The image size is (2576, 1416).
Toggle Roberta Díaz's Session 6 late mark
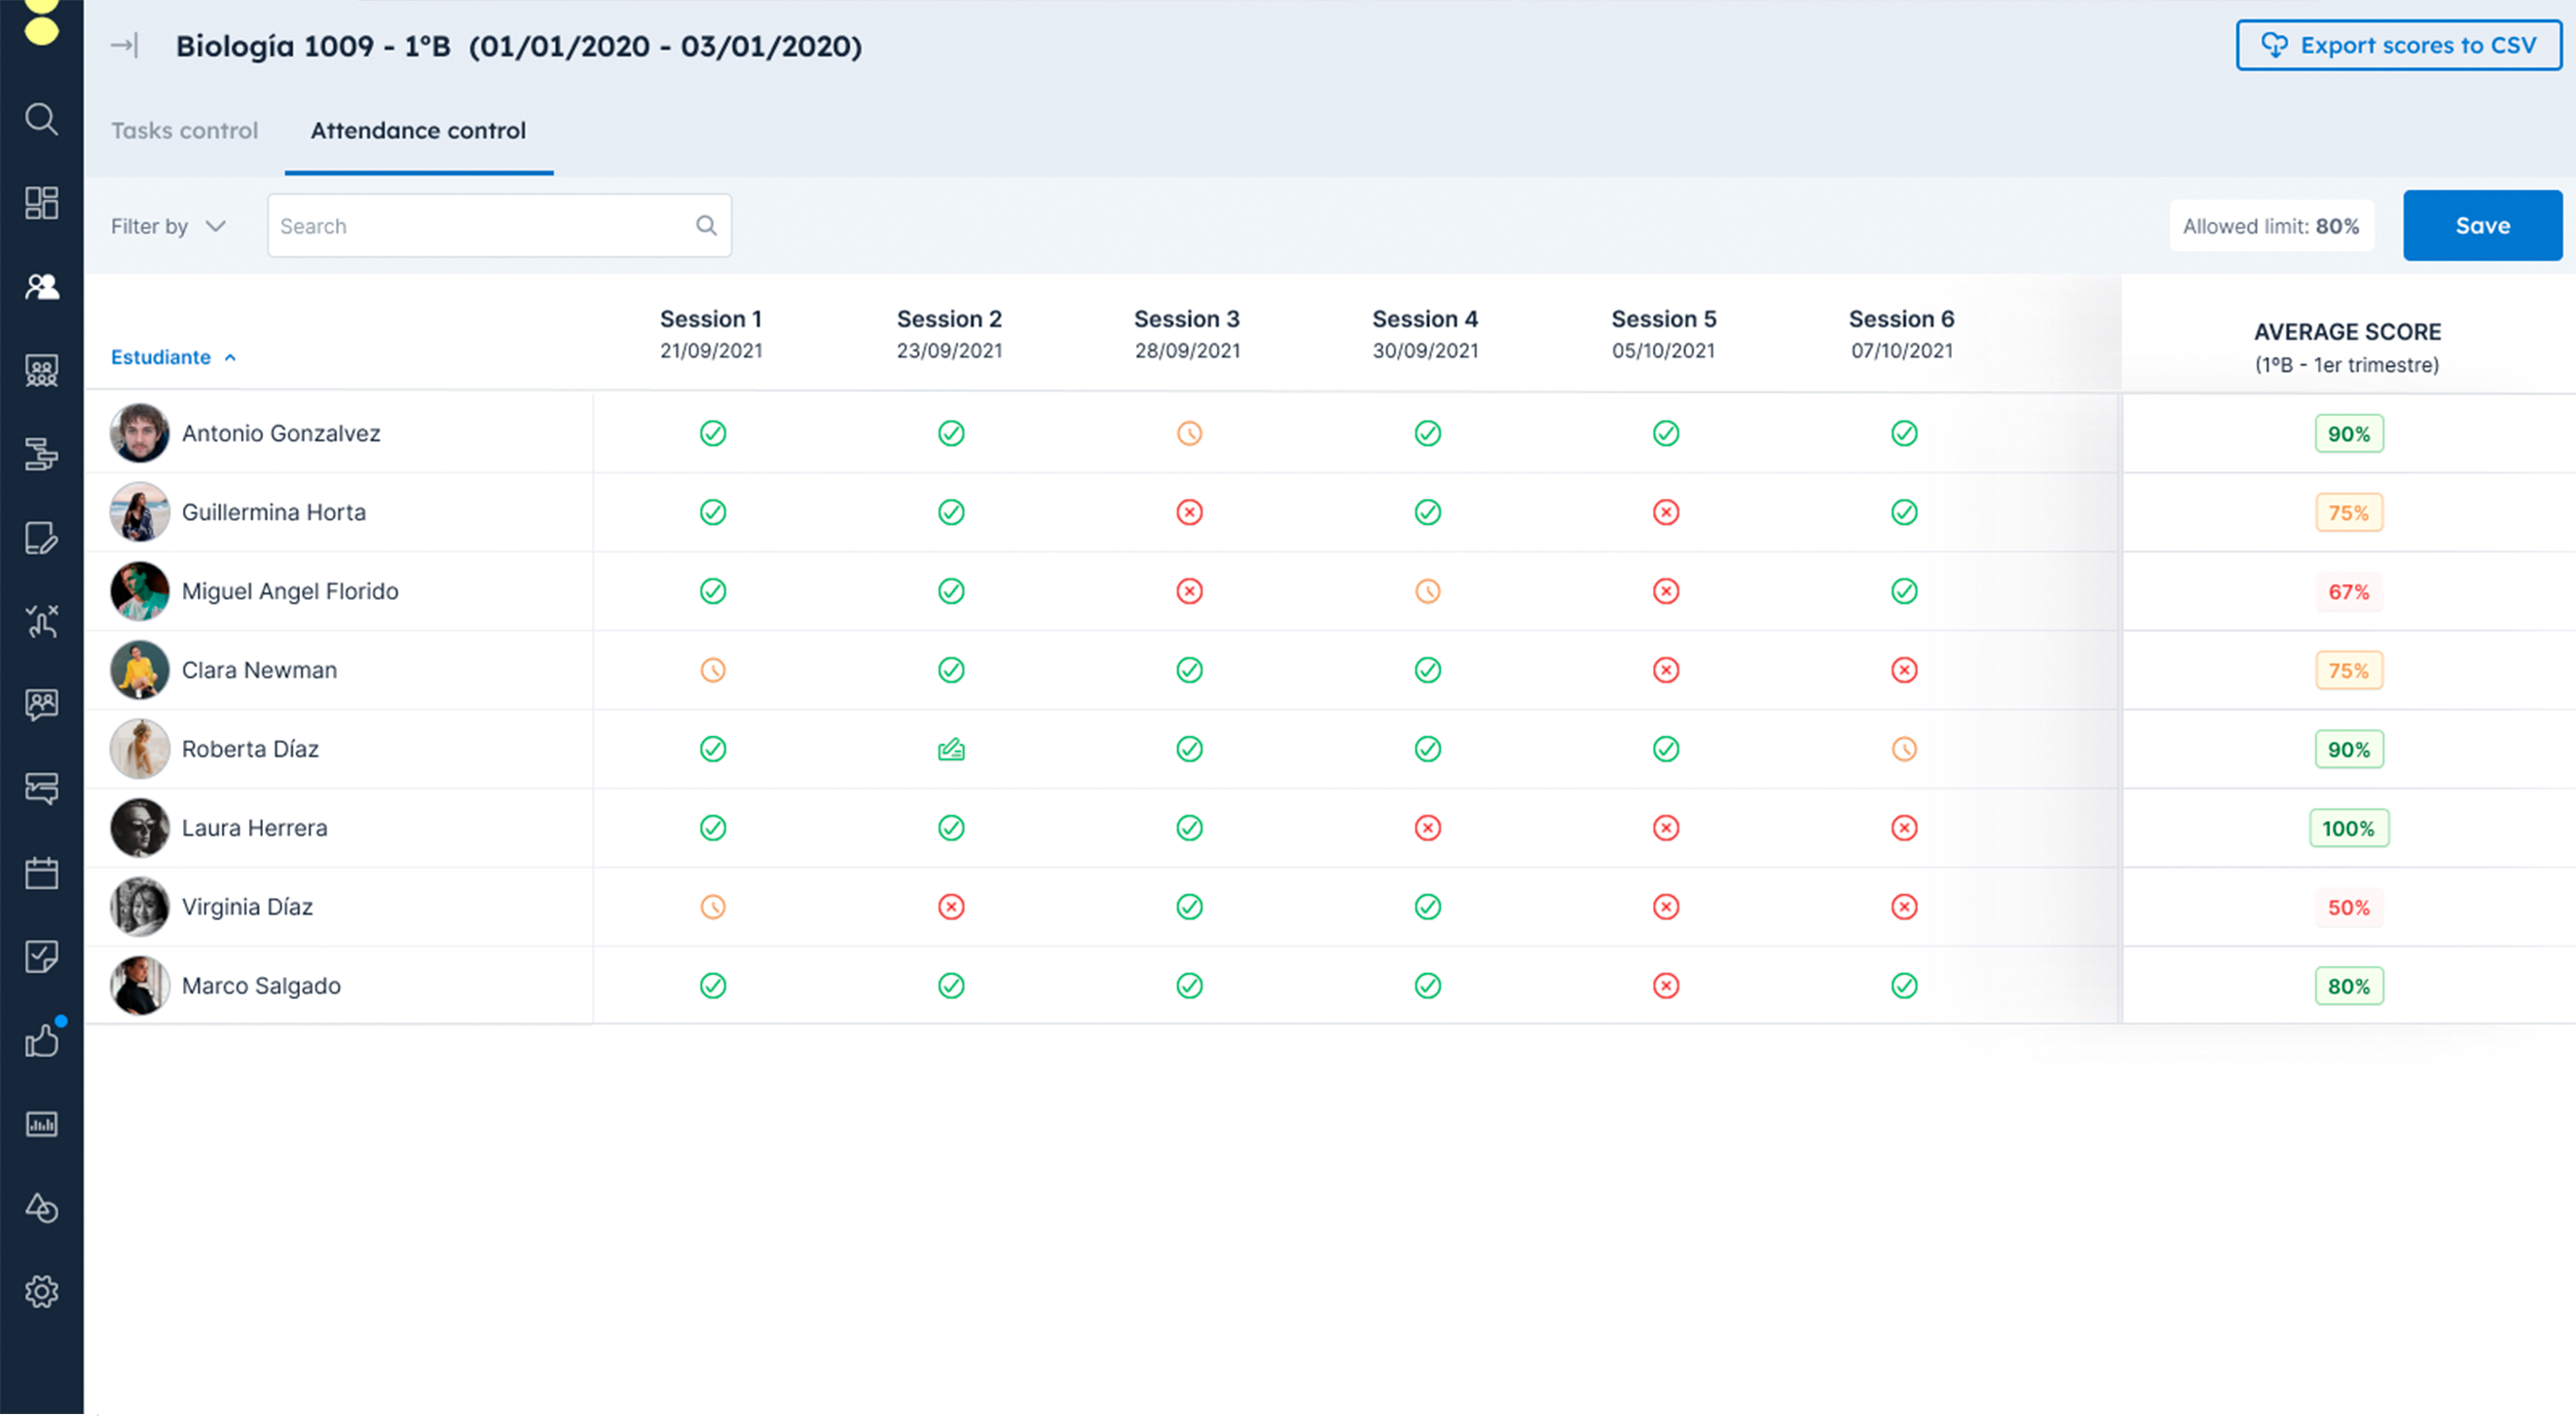(1904, 749)
